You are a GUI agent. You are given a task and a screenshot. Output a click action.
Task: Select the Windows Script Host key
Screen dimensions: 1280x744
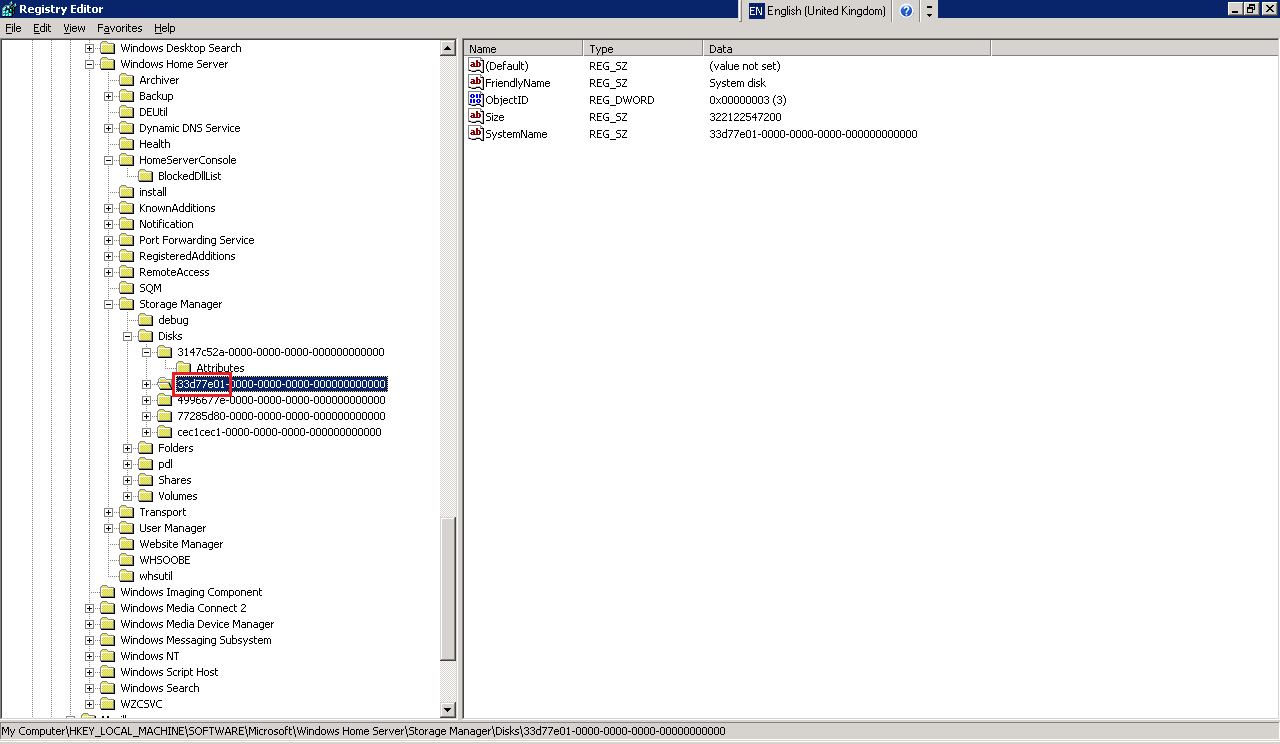point(169,672)
